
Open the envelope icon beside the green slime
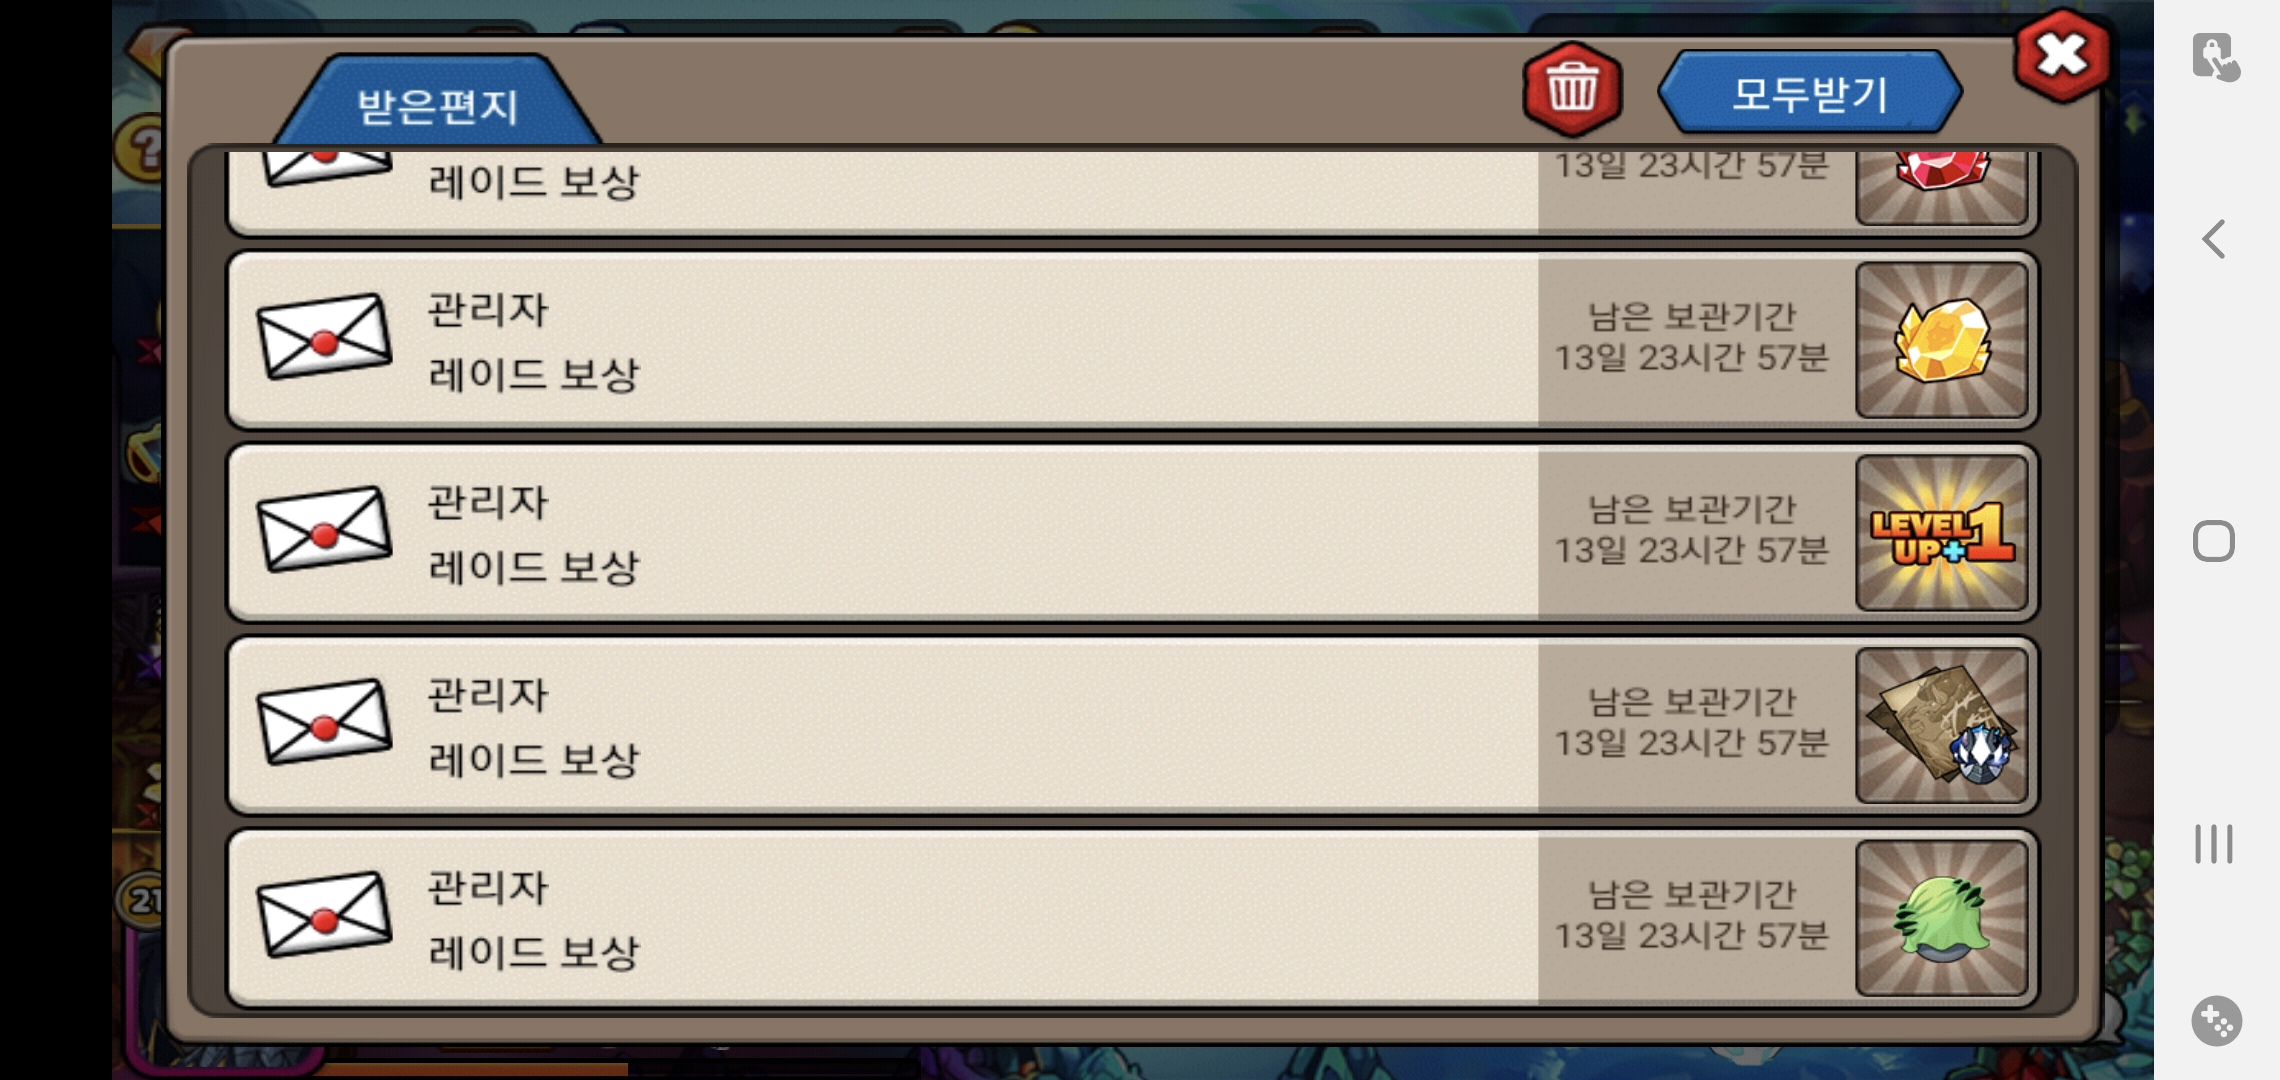324,916
